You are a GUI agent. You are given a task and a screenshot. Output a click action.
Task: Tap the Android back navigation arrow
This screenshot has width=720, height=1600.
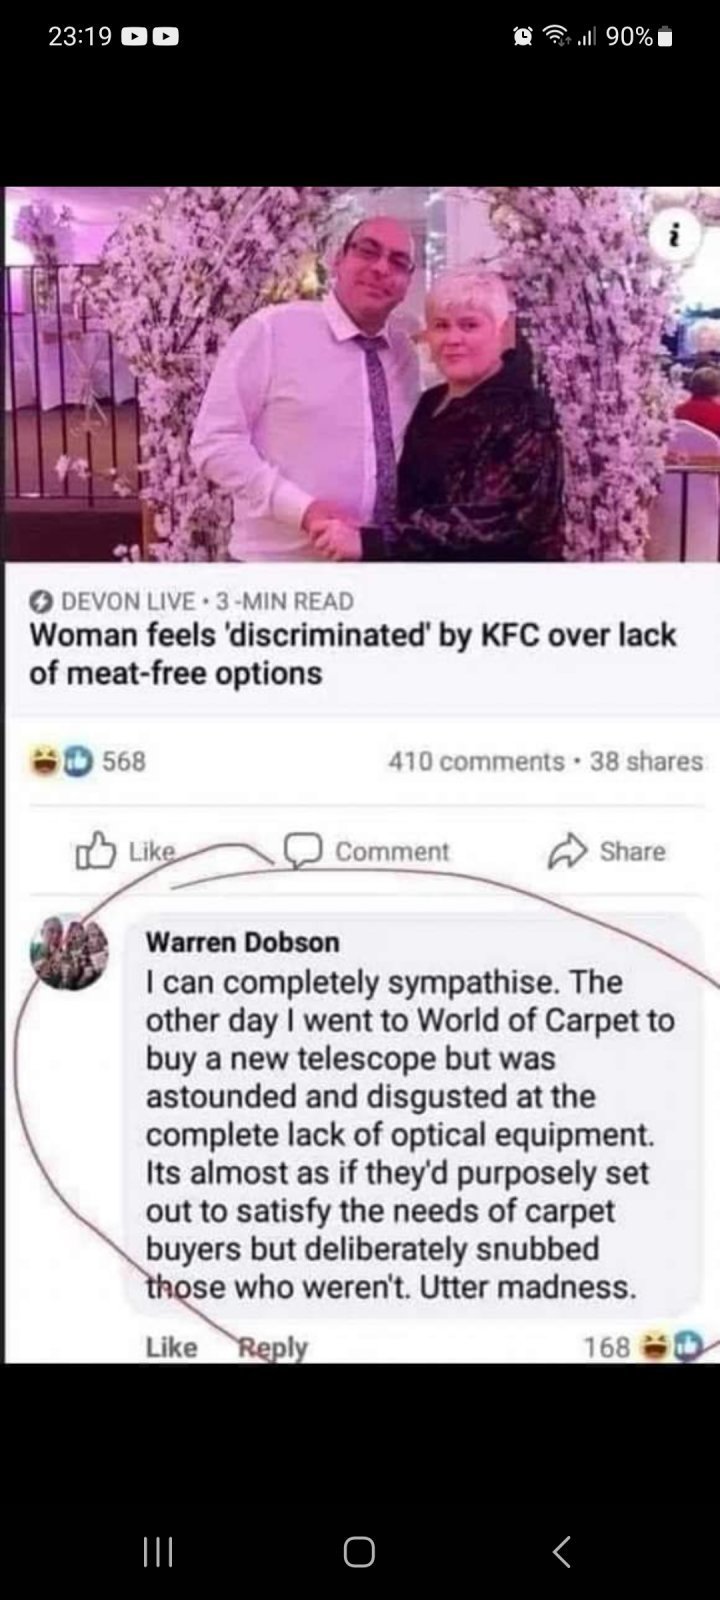pos(562,1551)
